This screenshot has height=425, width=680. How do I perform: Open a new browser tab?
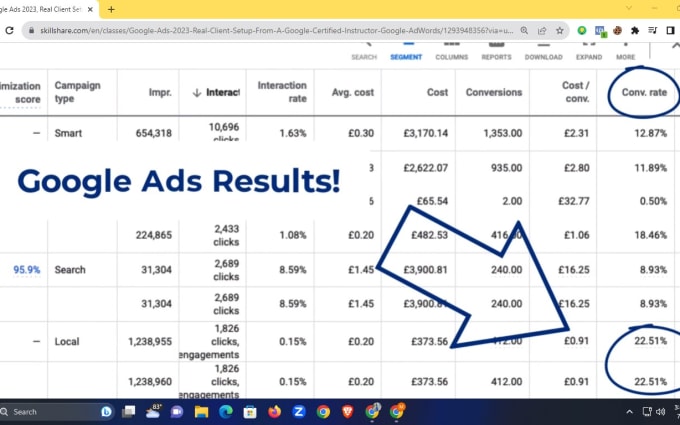(x=110, y=9)
